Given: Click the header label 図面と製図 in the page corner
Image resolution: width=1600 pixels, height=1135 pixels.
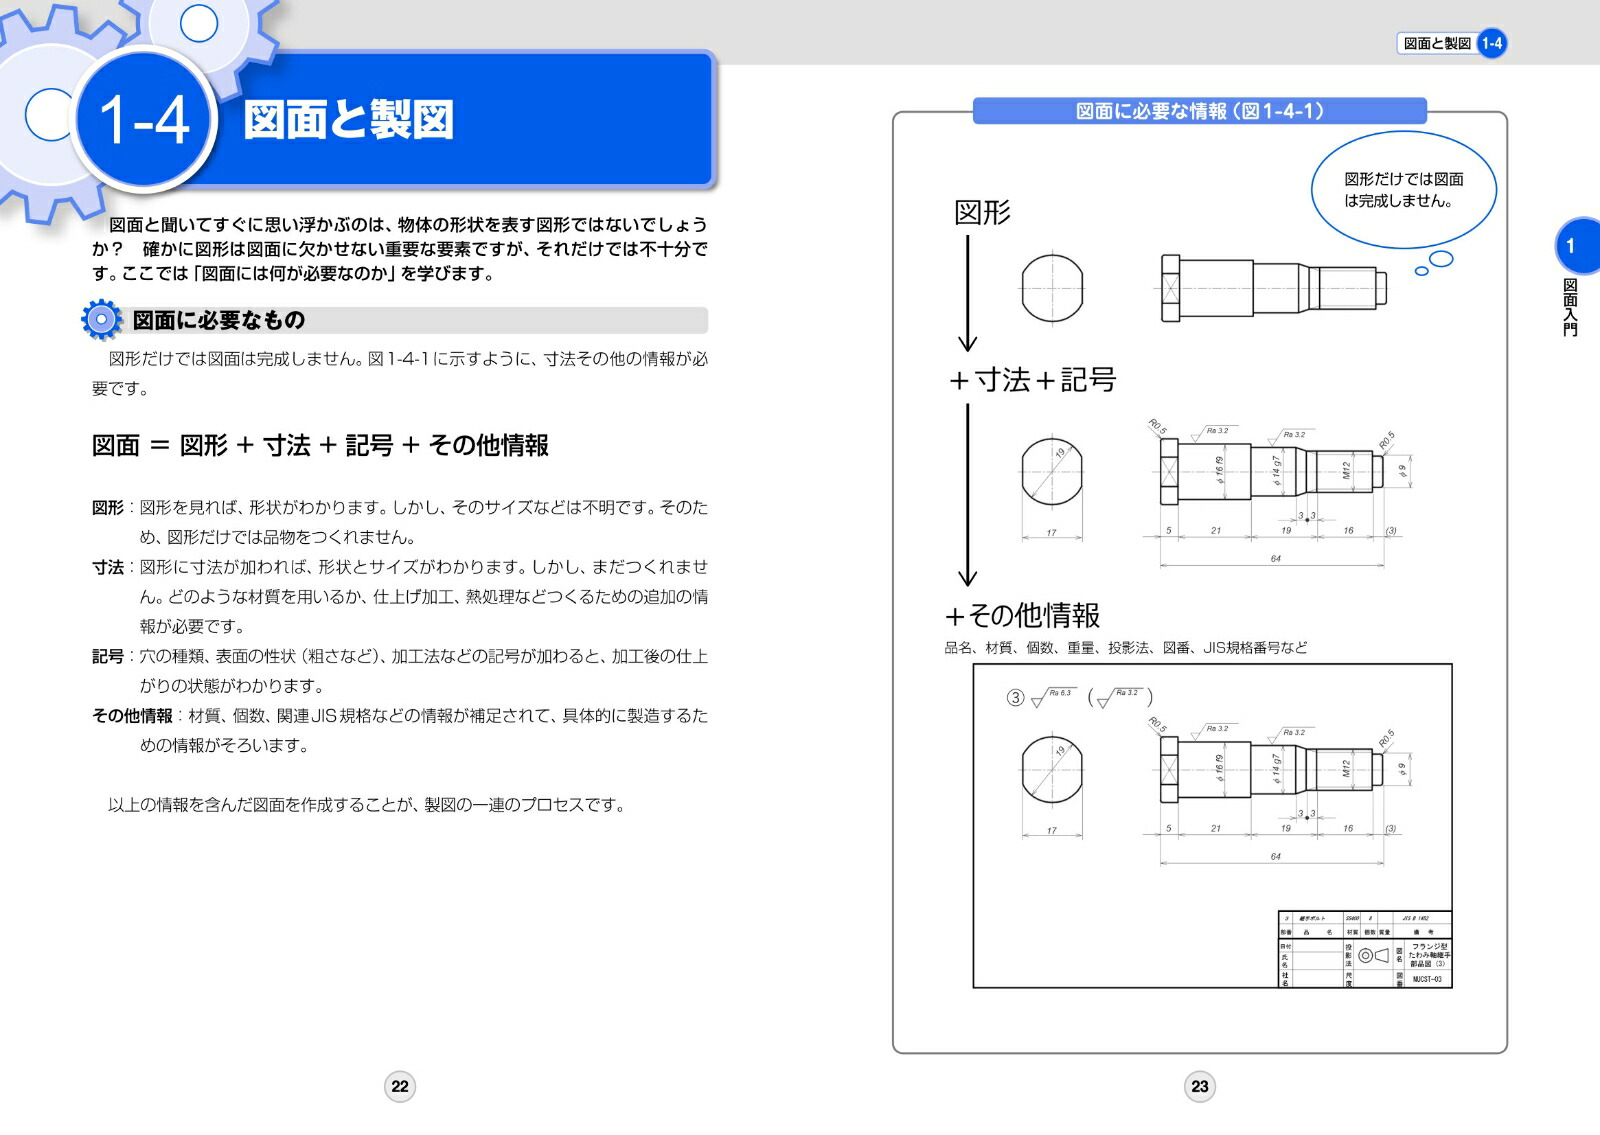Looking at the screenshot, I should pos(1437,43).
